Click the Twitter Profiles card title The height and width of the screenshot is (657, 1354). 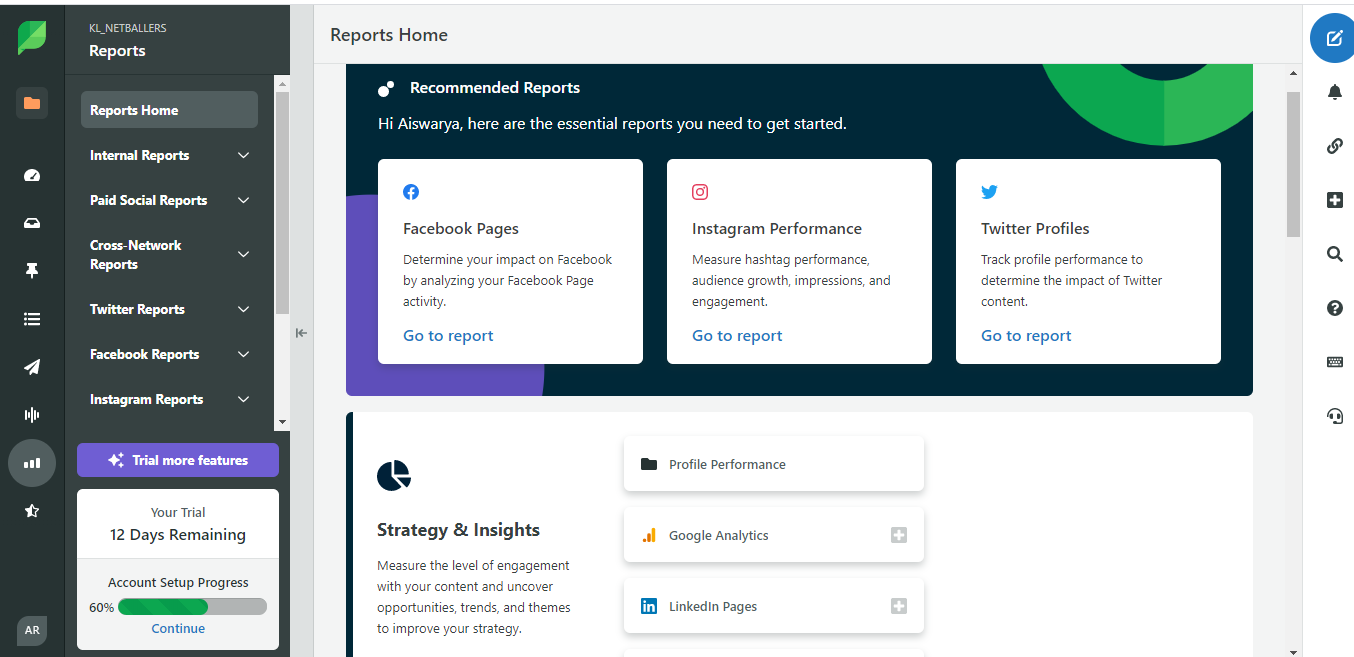(x=1035, y=228)
